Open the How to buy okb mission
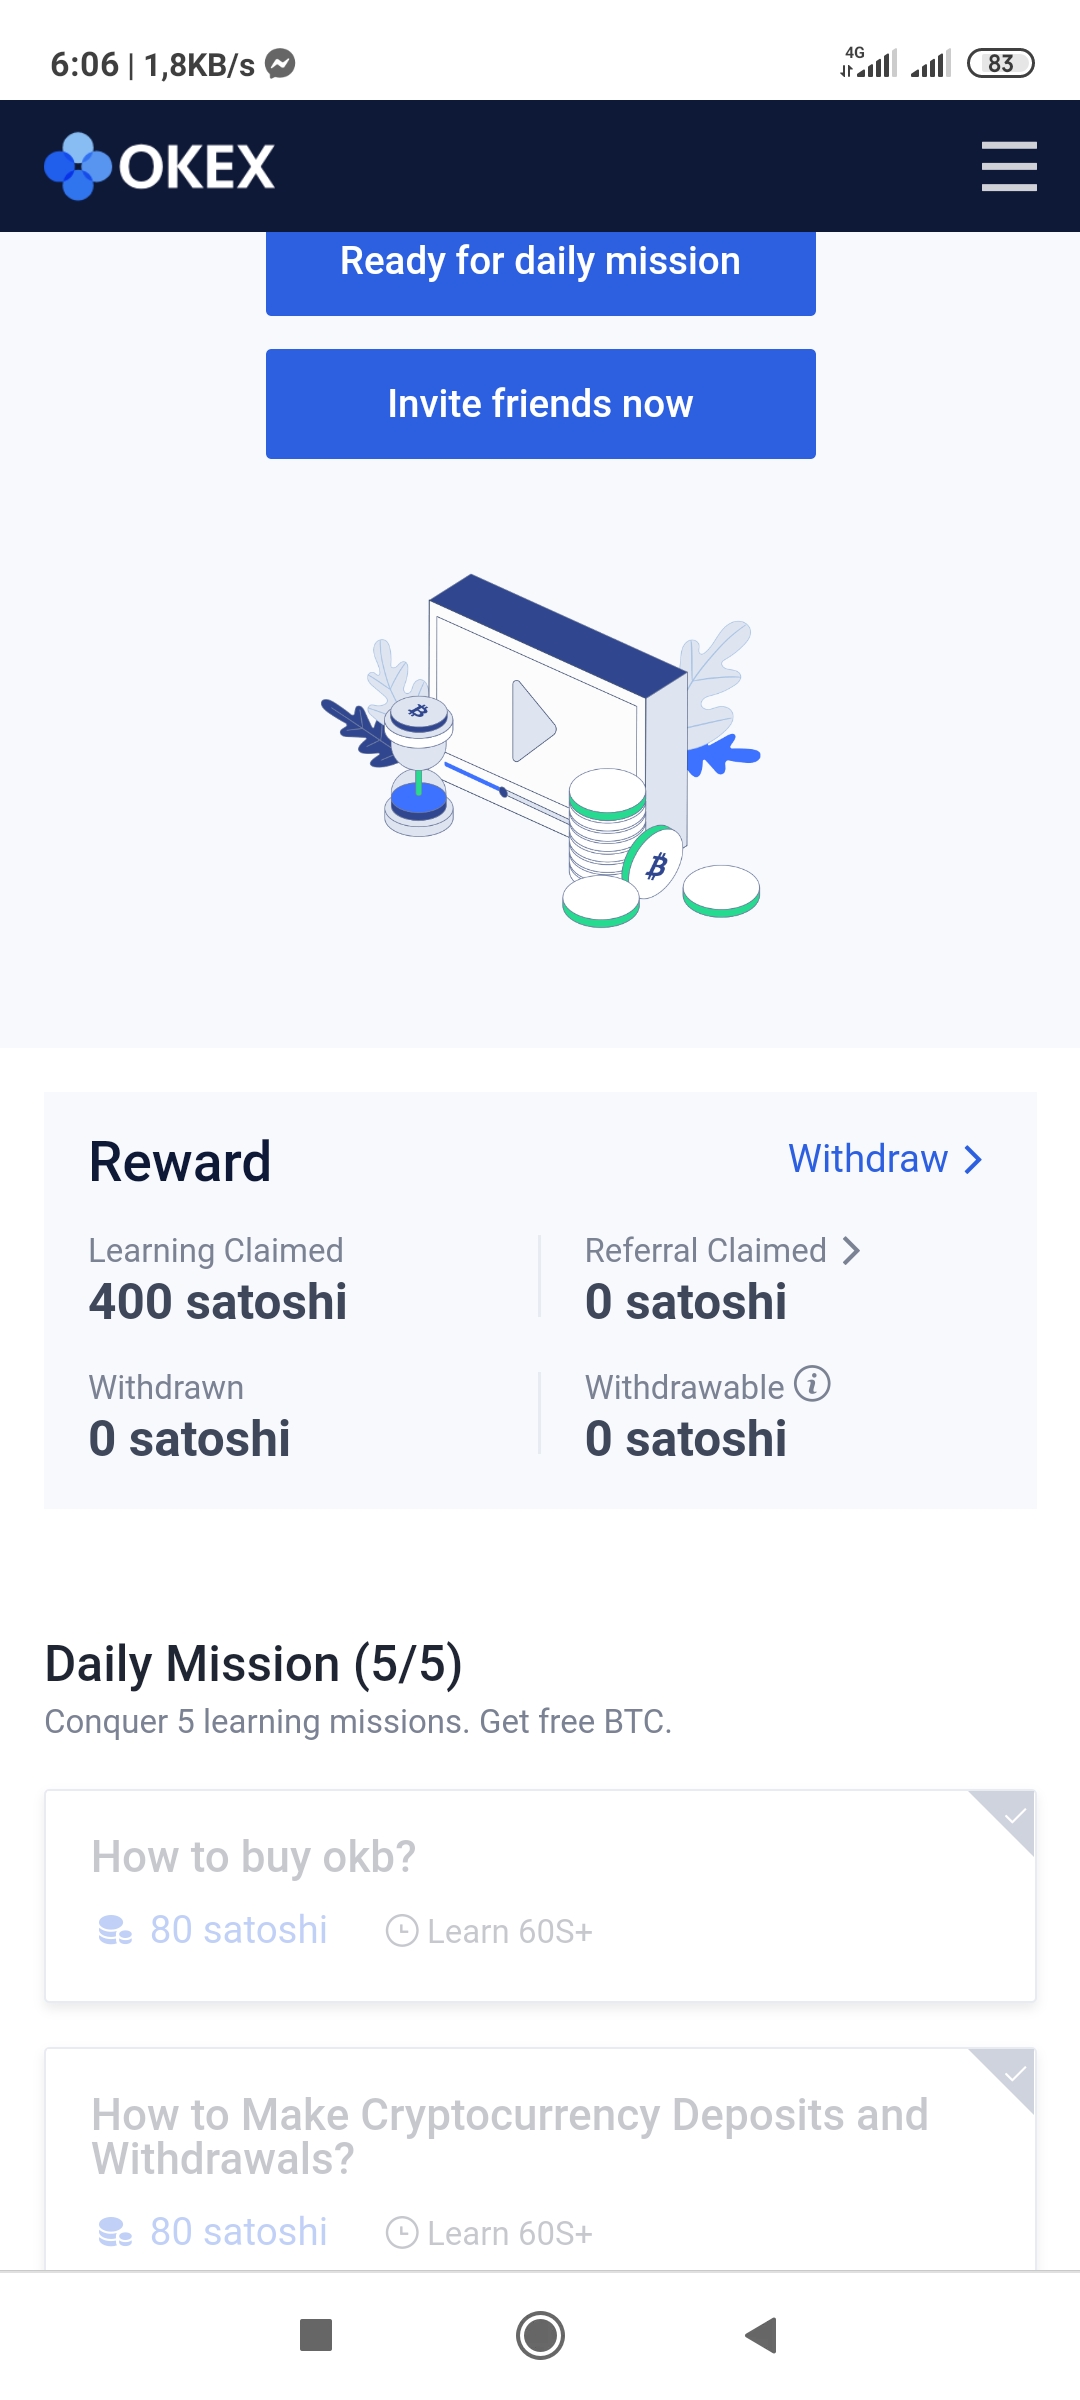The image size is (1080, 2400). coord(254,1857)
